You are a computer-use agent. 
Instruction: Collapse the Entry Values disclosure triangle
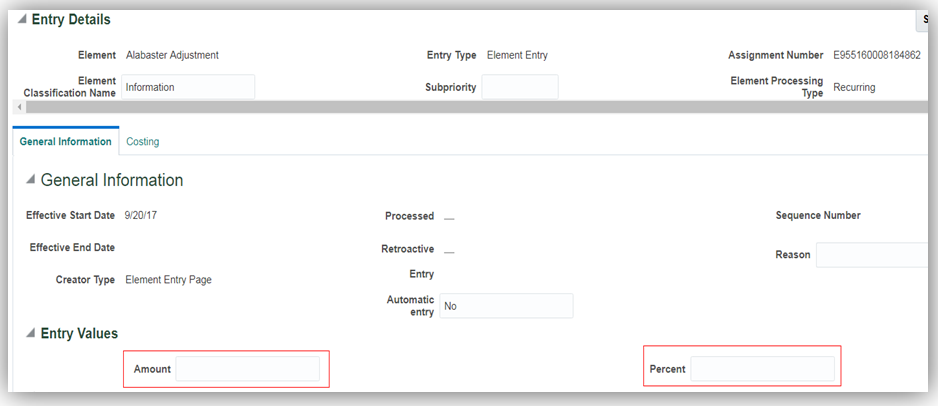tap(30, 334)
